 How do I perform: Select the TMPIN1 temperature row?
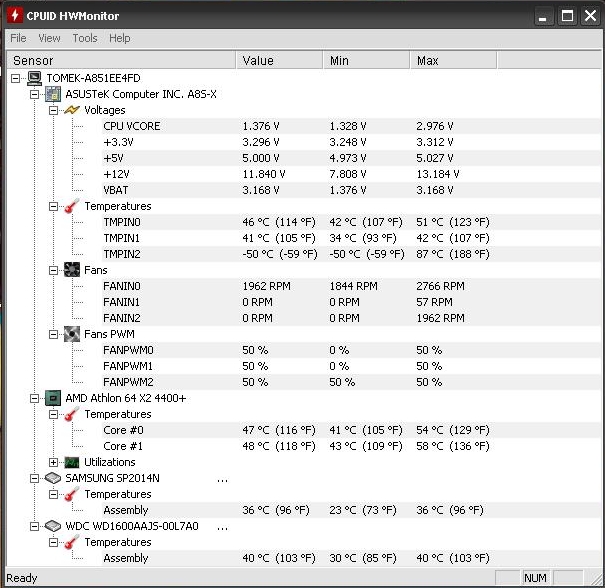[x=351, y=238]
